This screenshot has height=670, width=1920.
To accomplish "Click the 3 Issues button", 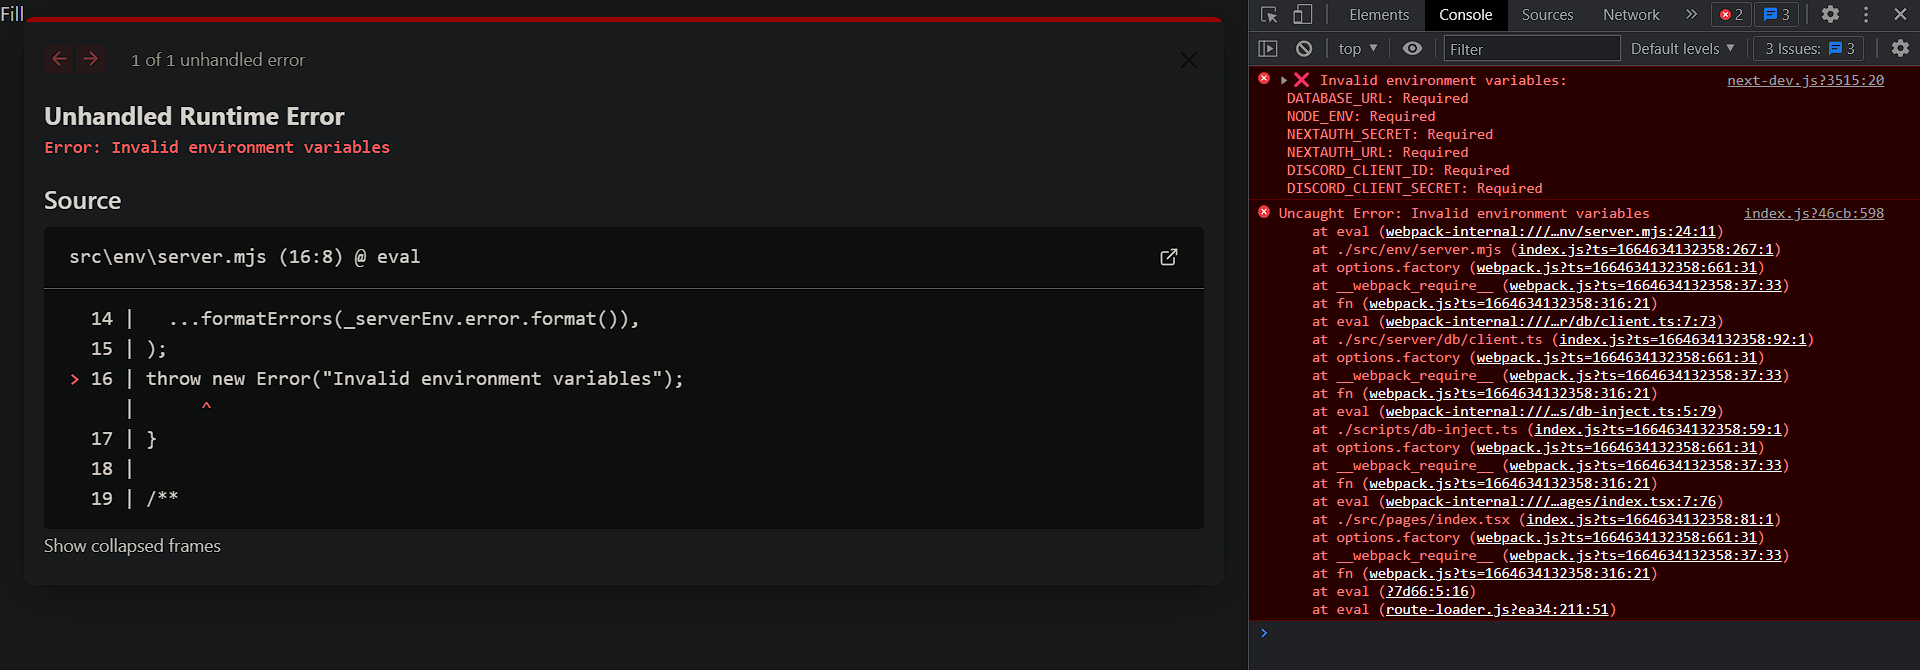I will [x=1807, y=48].
